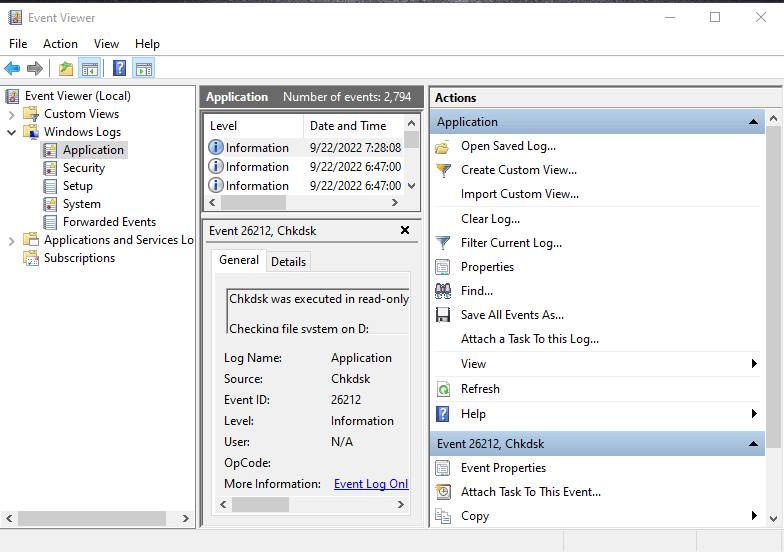Screen dimensions: 784x552
Task: Open the System log
Action: click(82, 204)
